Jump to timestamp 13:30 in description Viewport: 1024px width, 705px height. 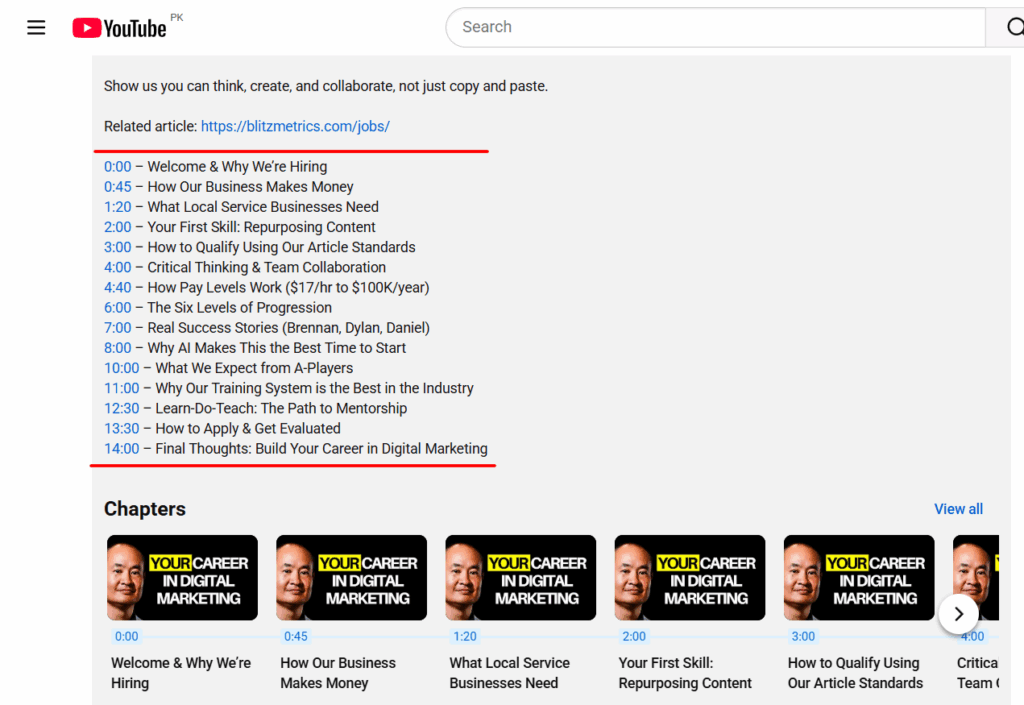[x=121, y=429]
